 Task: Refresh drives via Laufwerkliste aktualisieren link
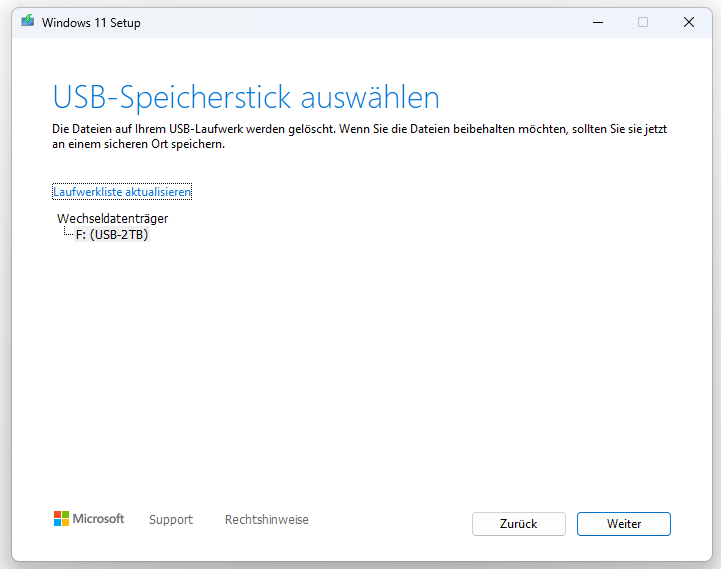tap(122, 192)
